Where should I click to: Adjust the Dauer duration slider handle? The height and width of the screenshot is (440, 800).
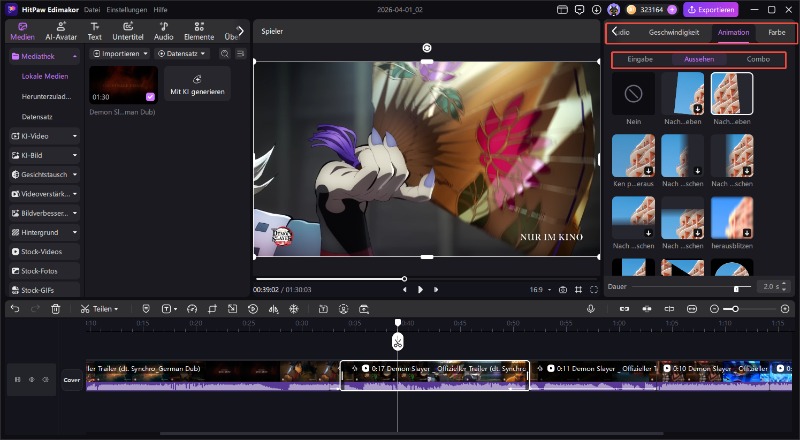[x=736, y=289]
